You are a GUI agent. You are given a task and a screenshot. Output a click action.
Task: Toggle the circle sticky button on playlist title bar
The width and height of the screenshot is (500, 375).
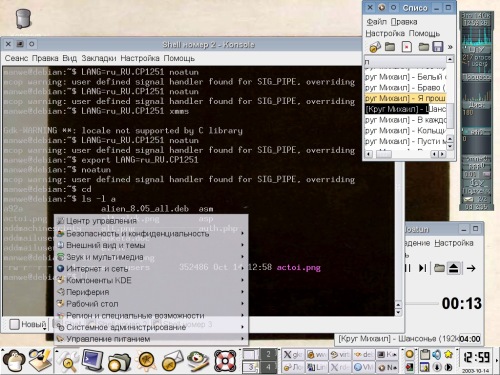coord(394,7)
